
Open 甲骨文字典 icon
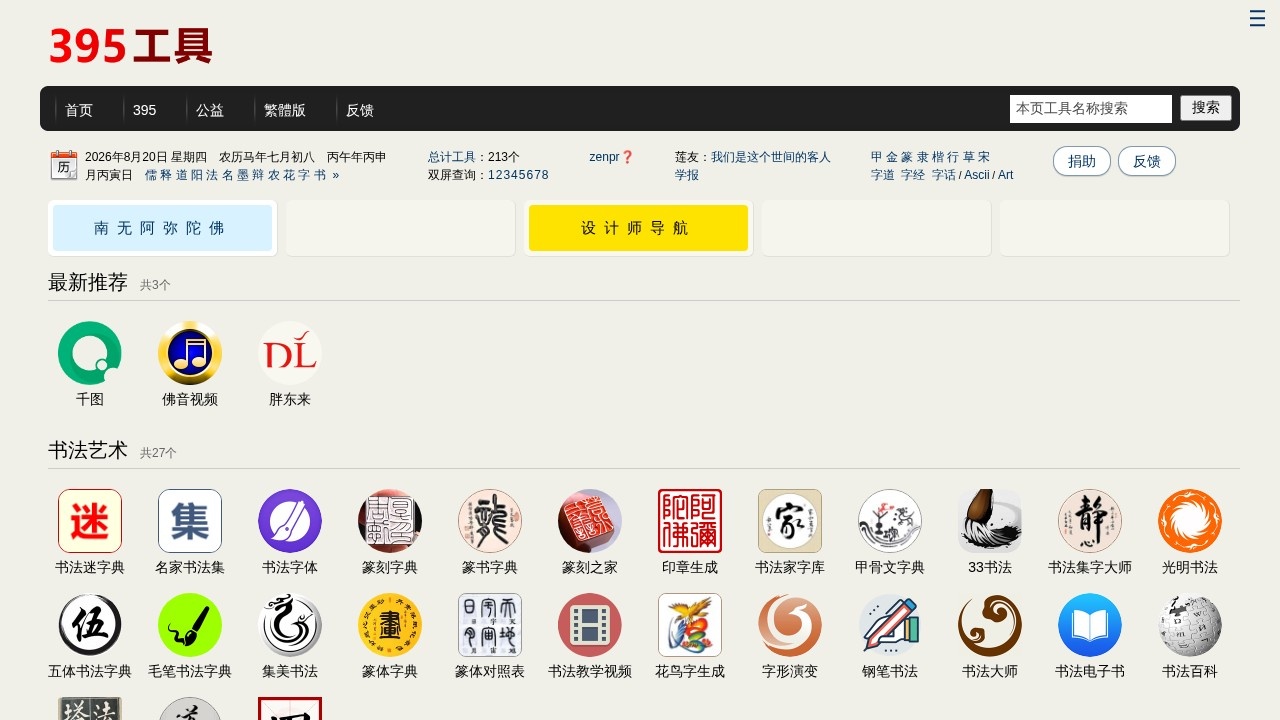tap(890, 521)
